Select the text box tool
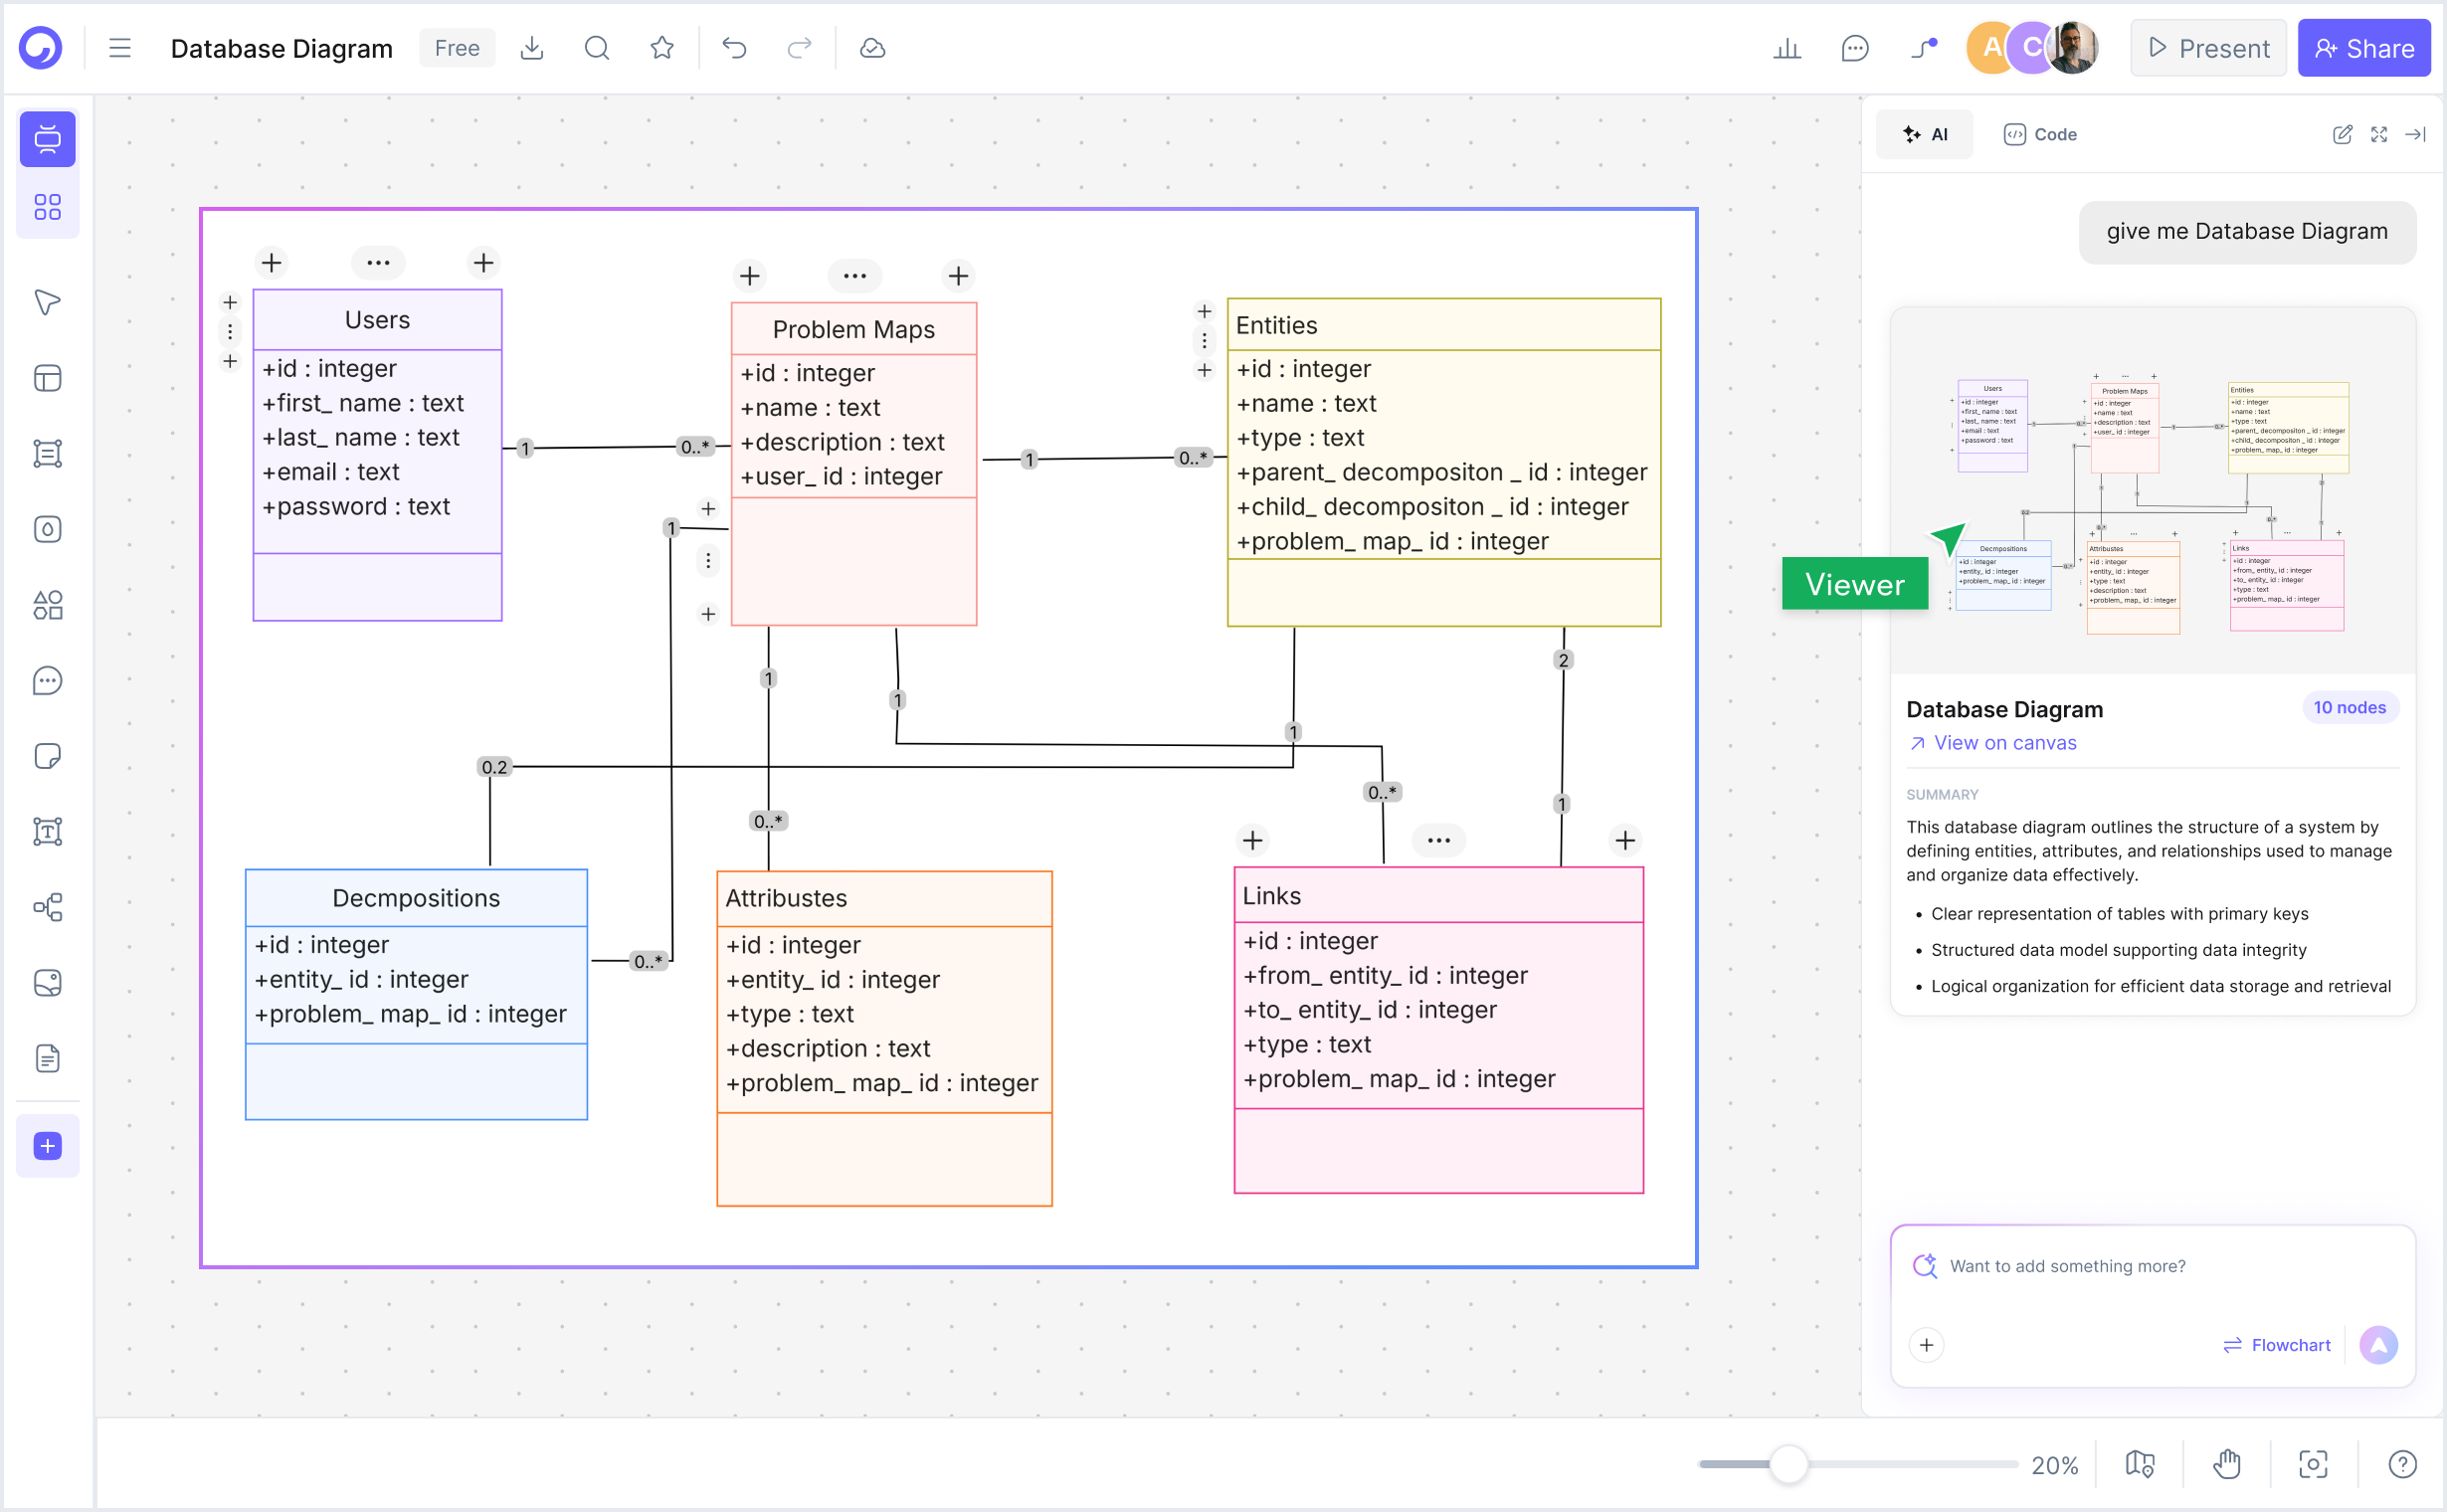This screenshot has height=1512, width=2447. click(x=47, y=832)
